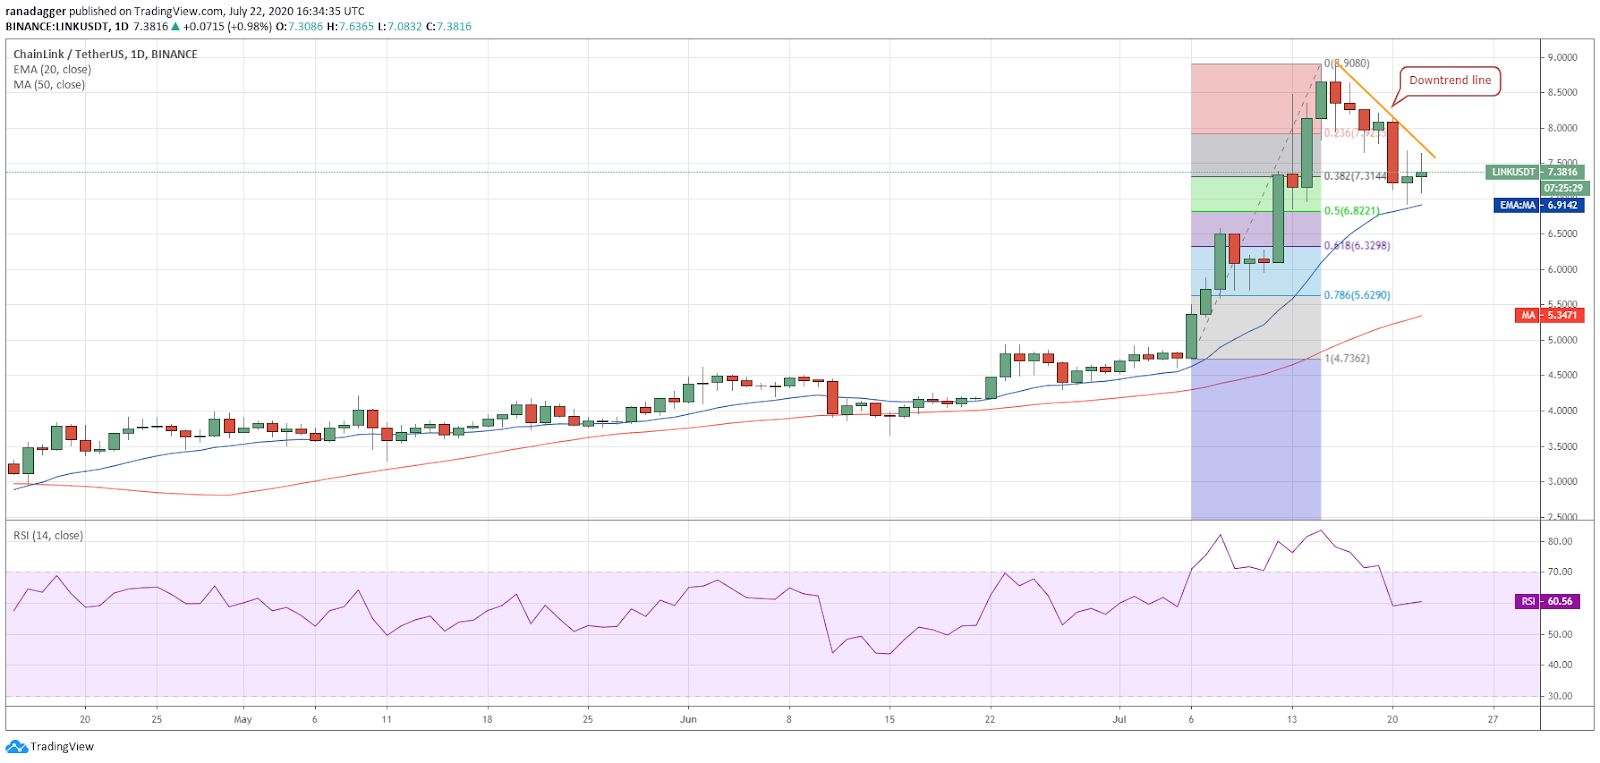The width and height of the screenshot is (1600, 763).
Task: Click 70.00 on the RSI scale
Action: click(x=1560, y=572)
